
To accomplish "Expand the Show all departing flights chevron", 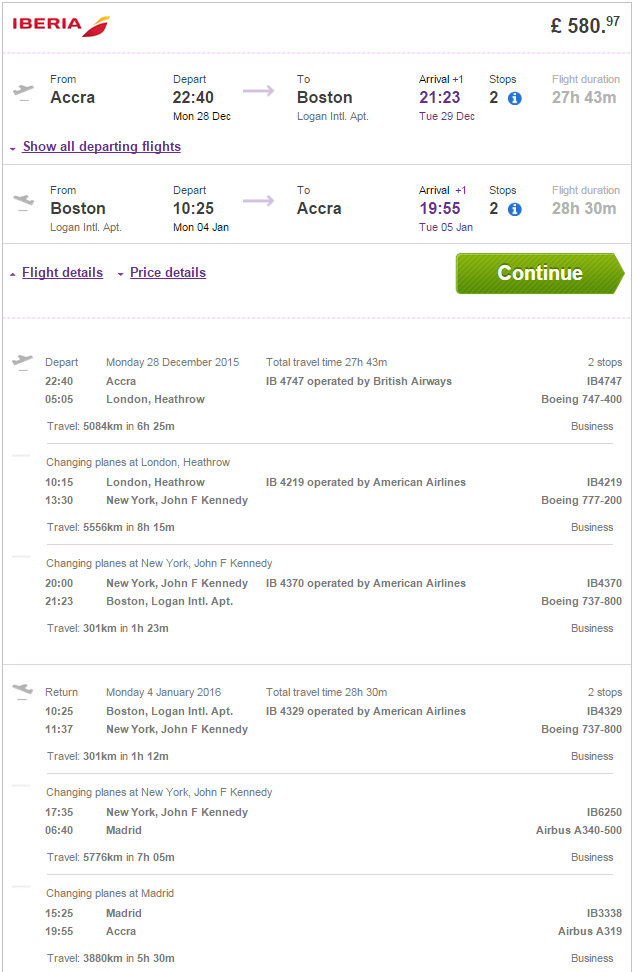I will pyautogui.click(x=12, y=146).
